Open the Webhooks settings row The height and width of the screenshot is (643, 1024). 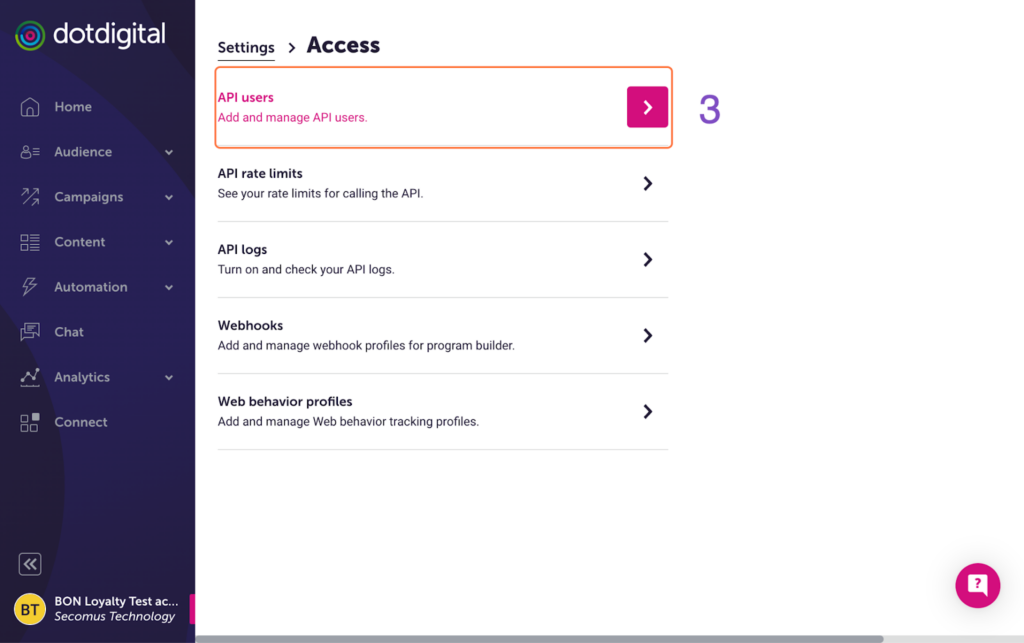(442, 335)
